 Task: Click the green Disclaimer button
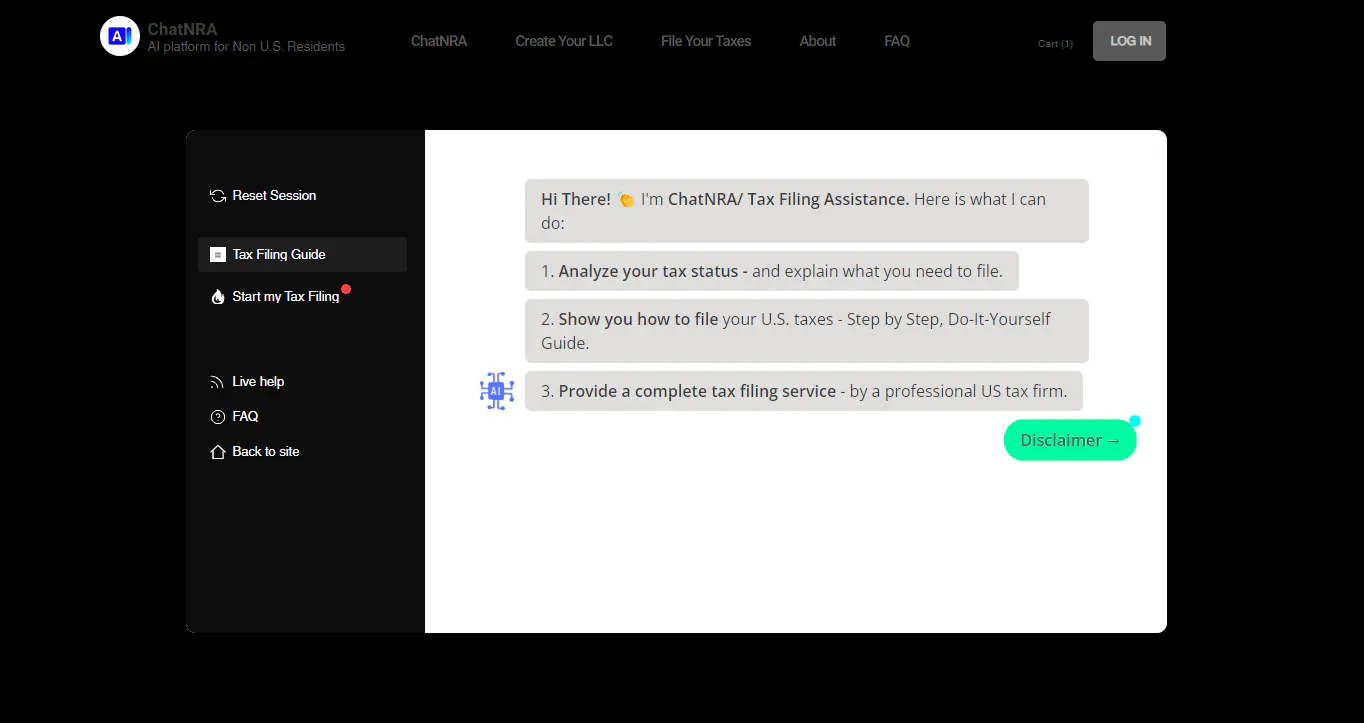pos(1070,440)
